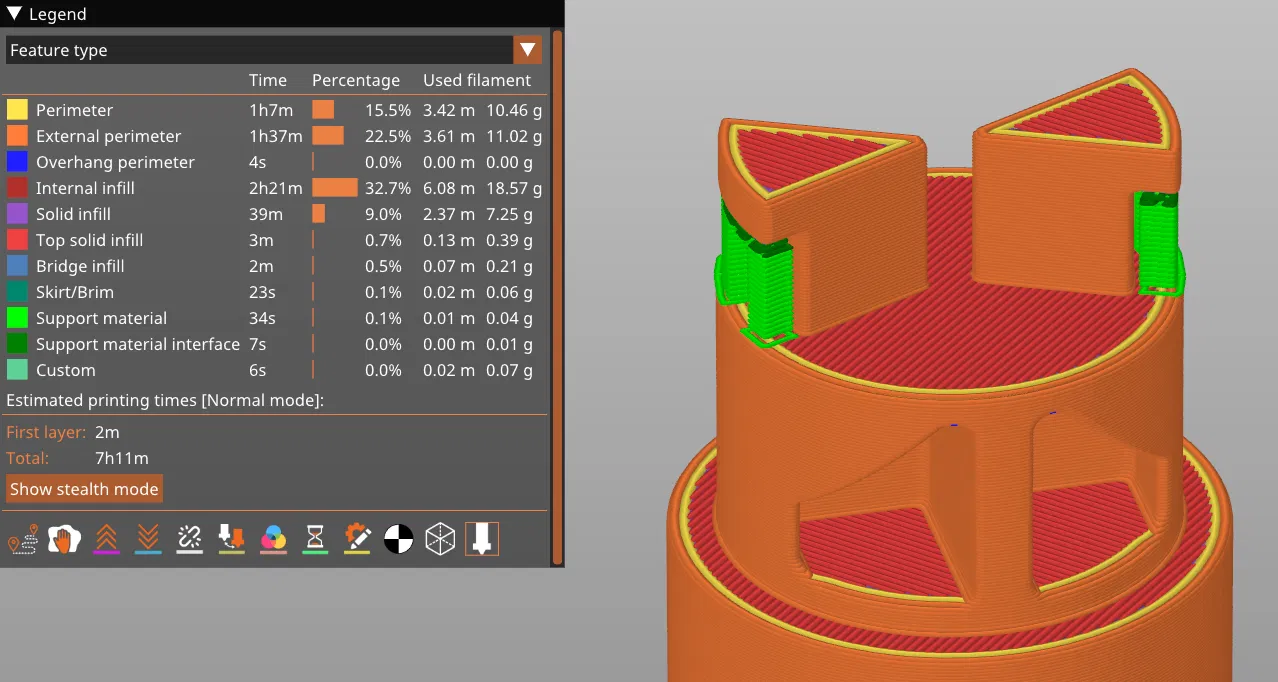Click the Total print time 7h11m

(122, 458)
